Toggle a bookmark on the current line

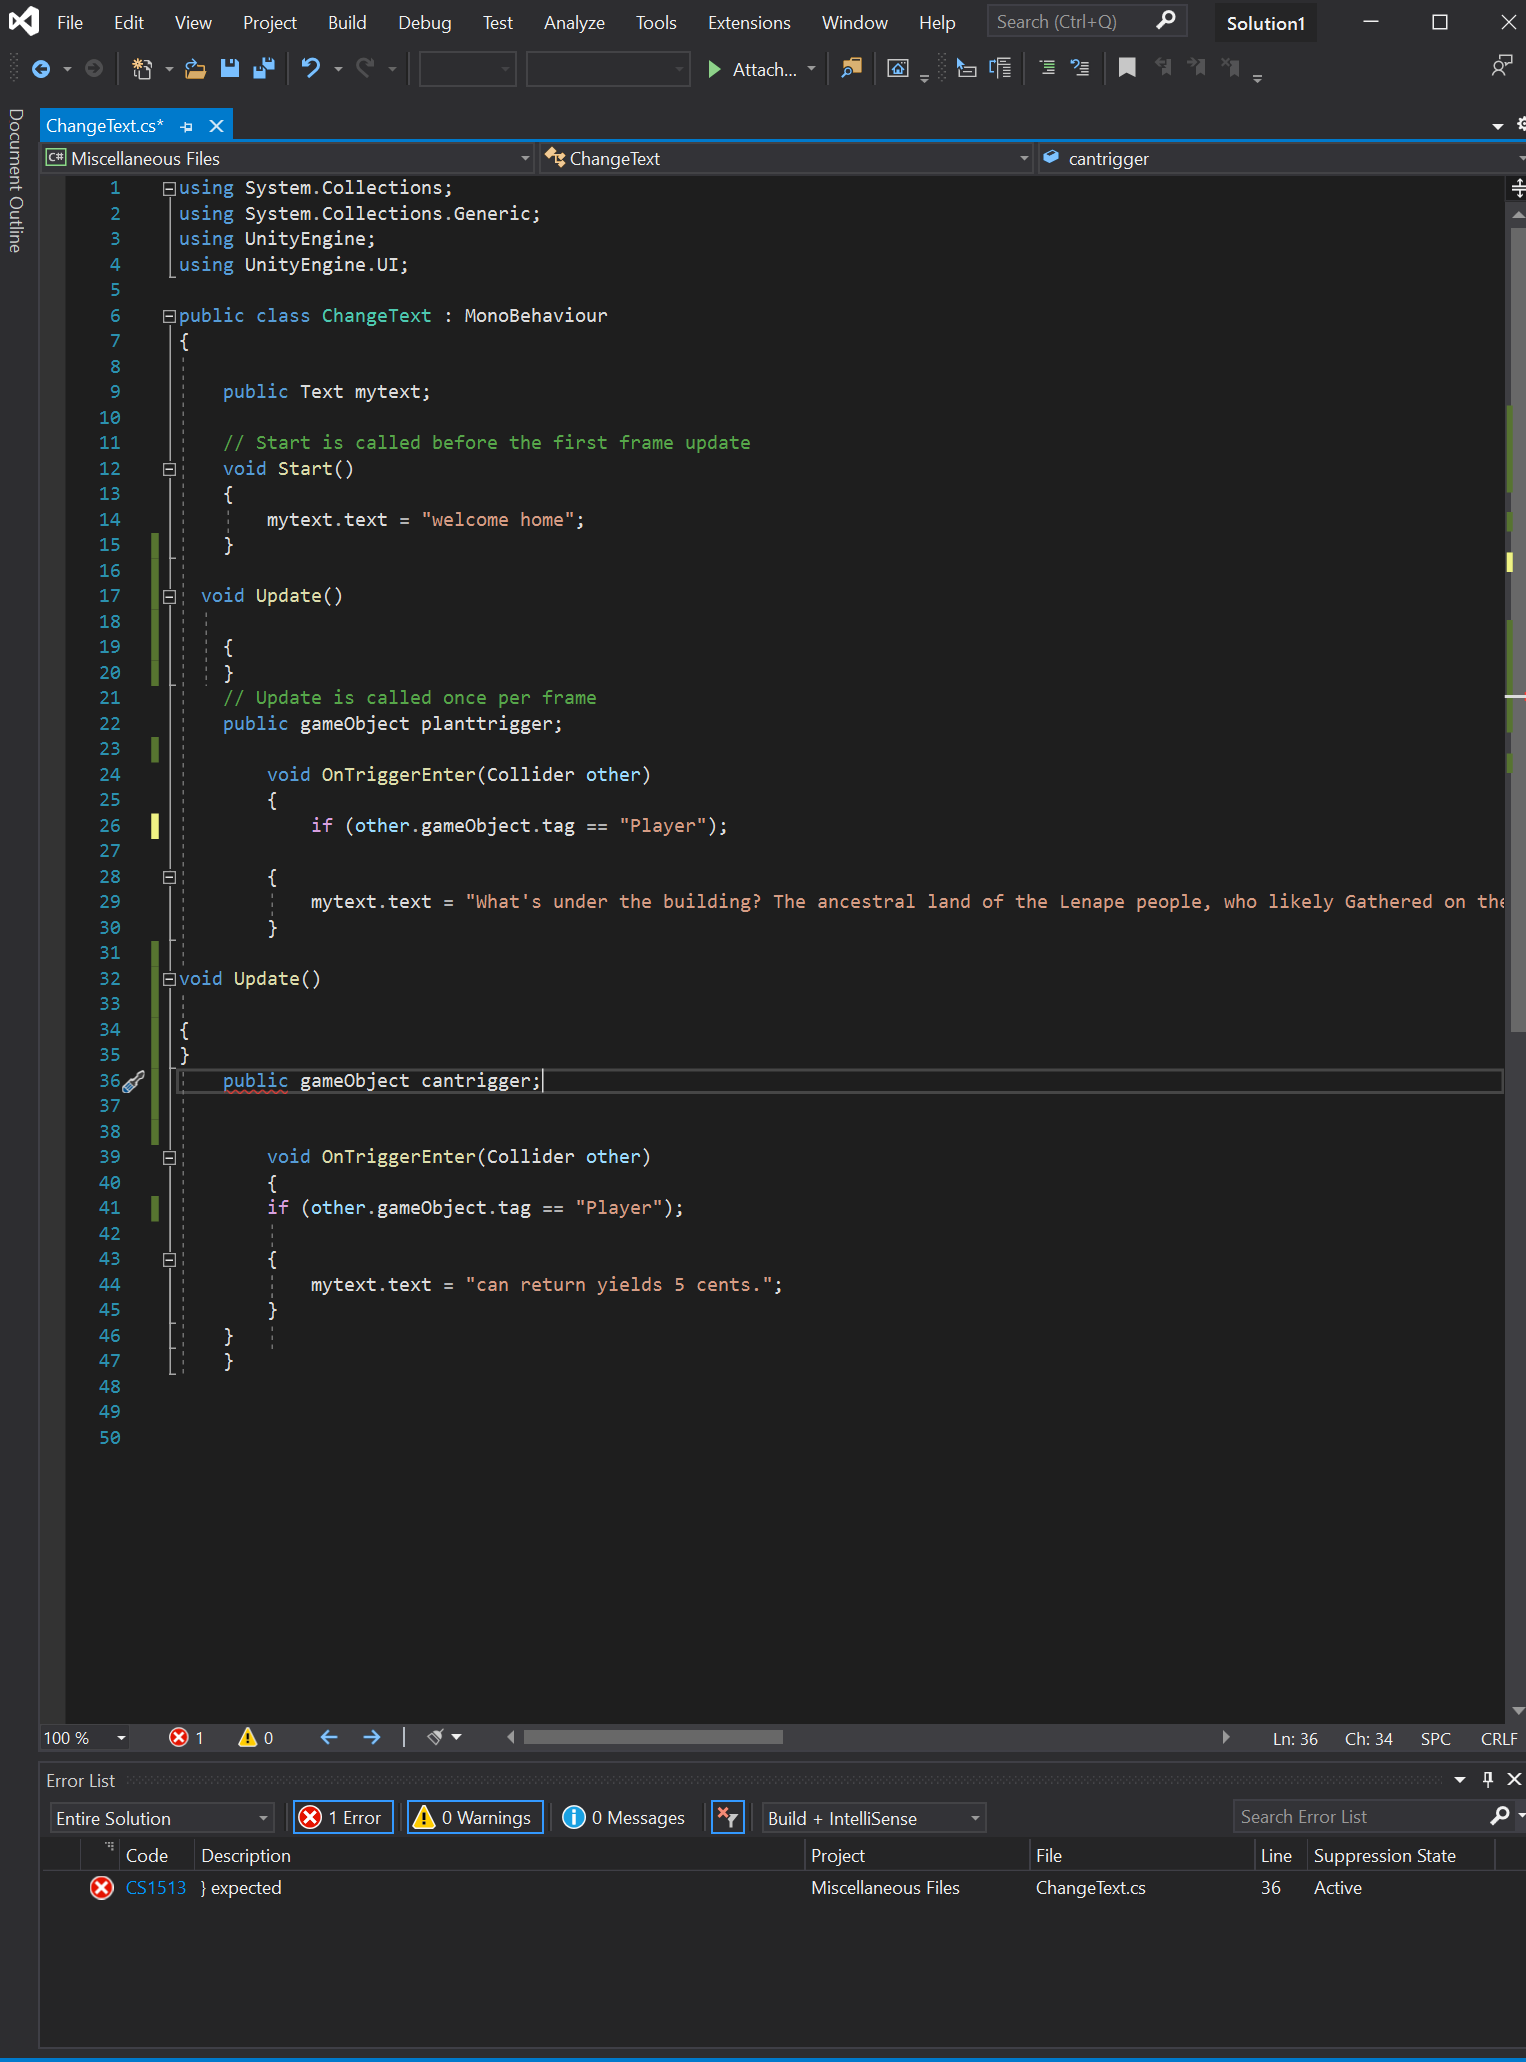1127,68
